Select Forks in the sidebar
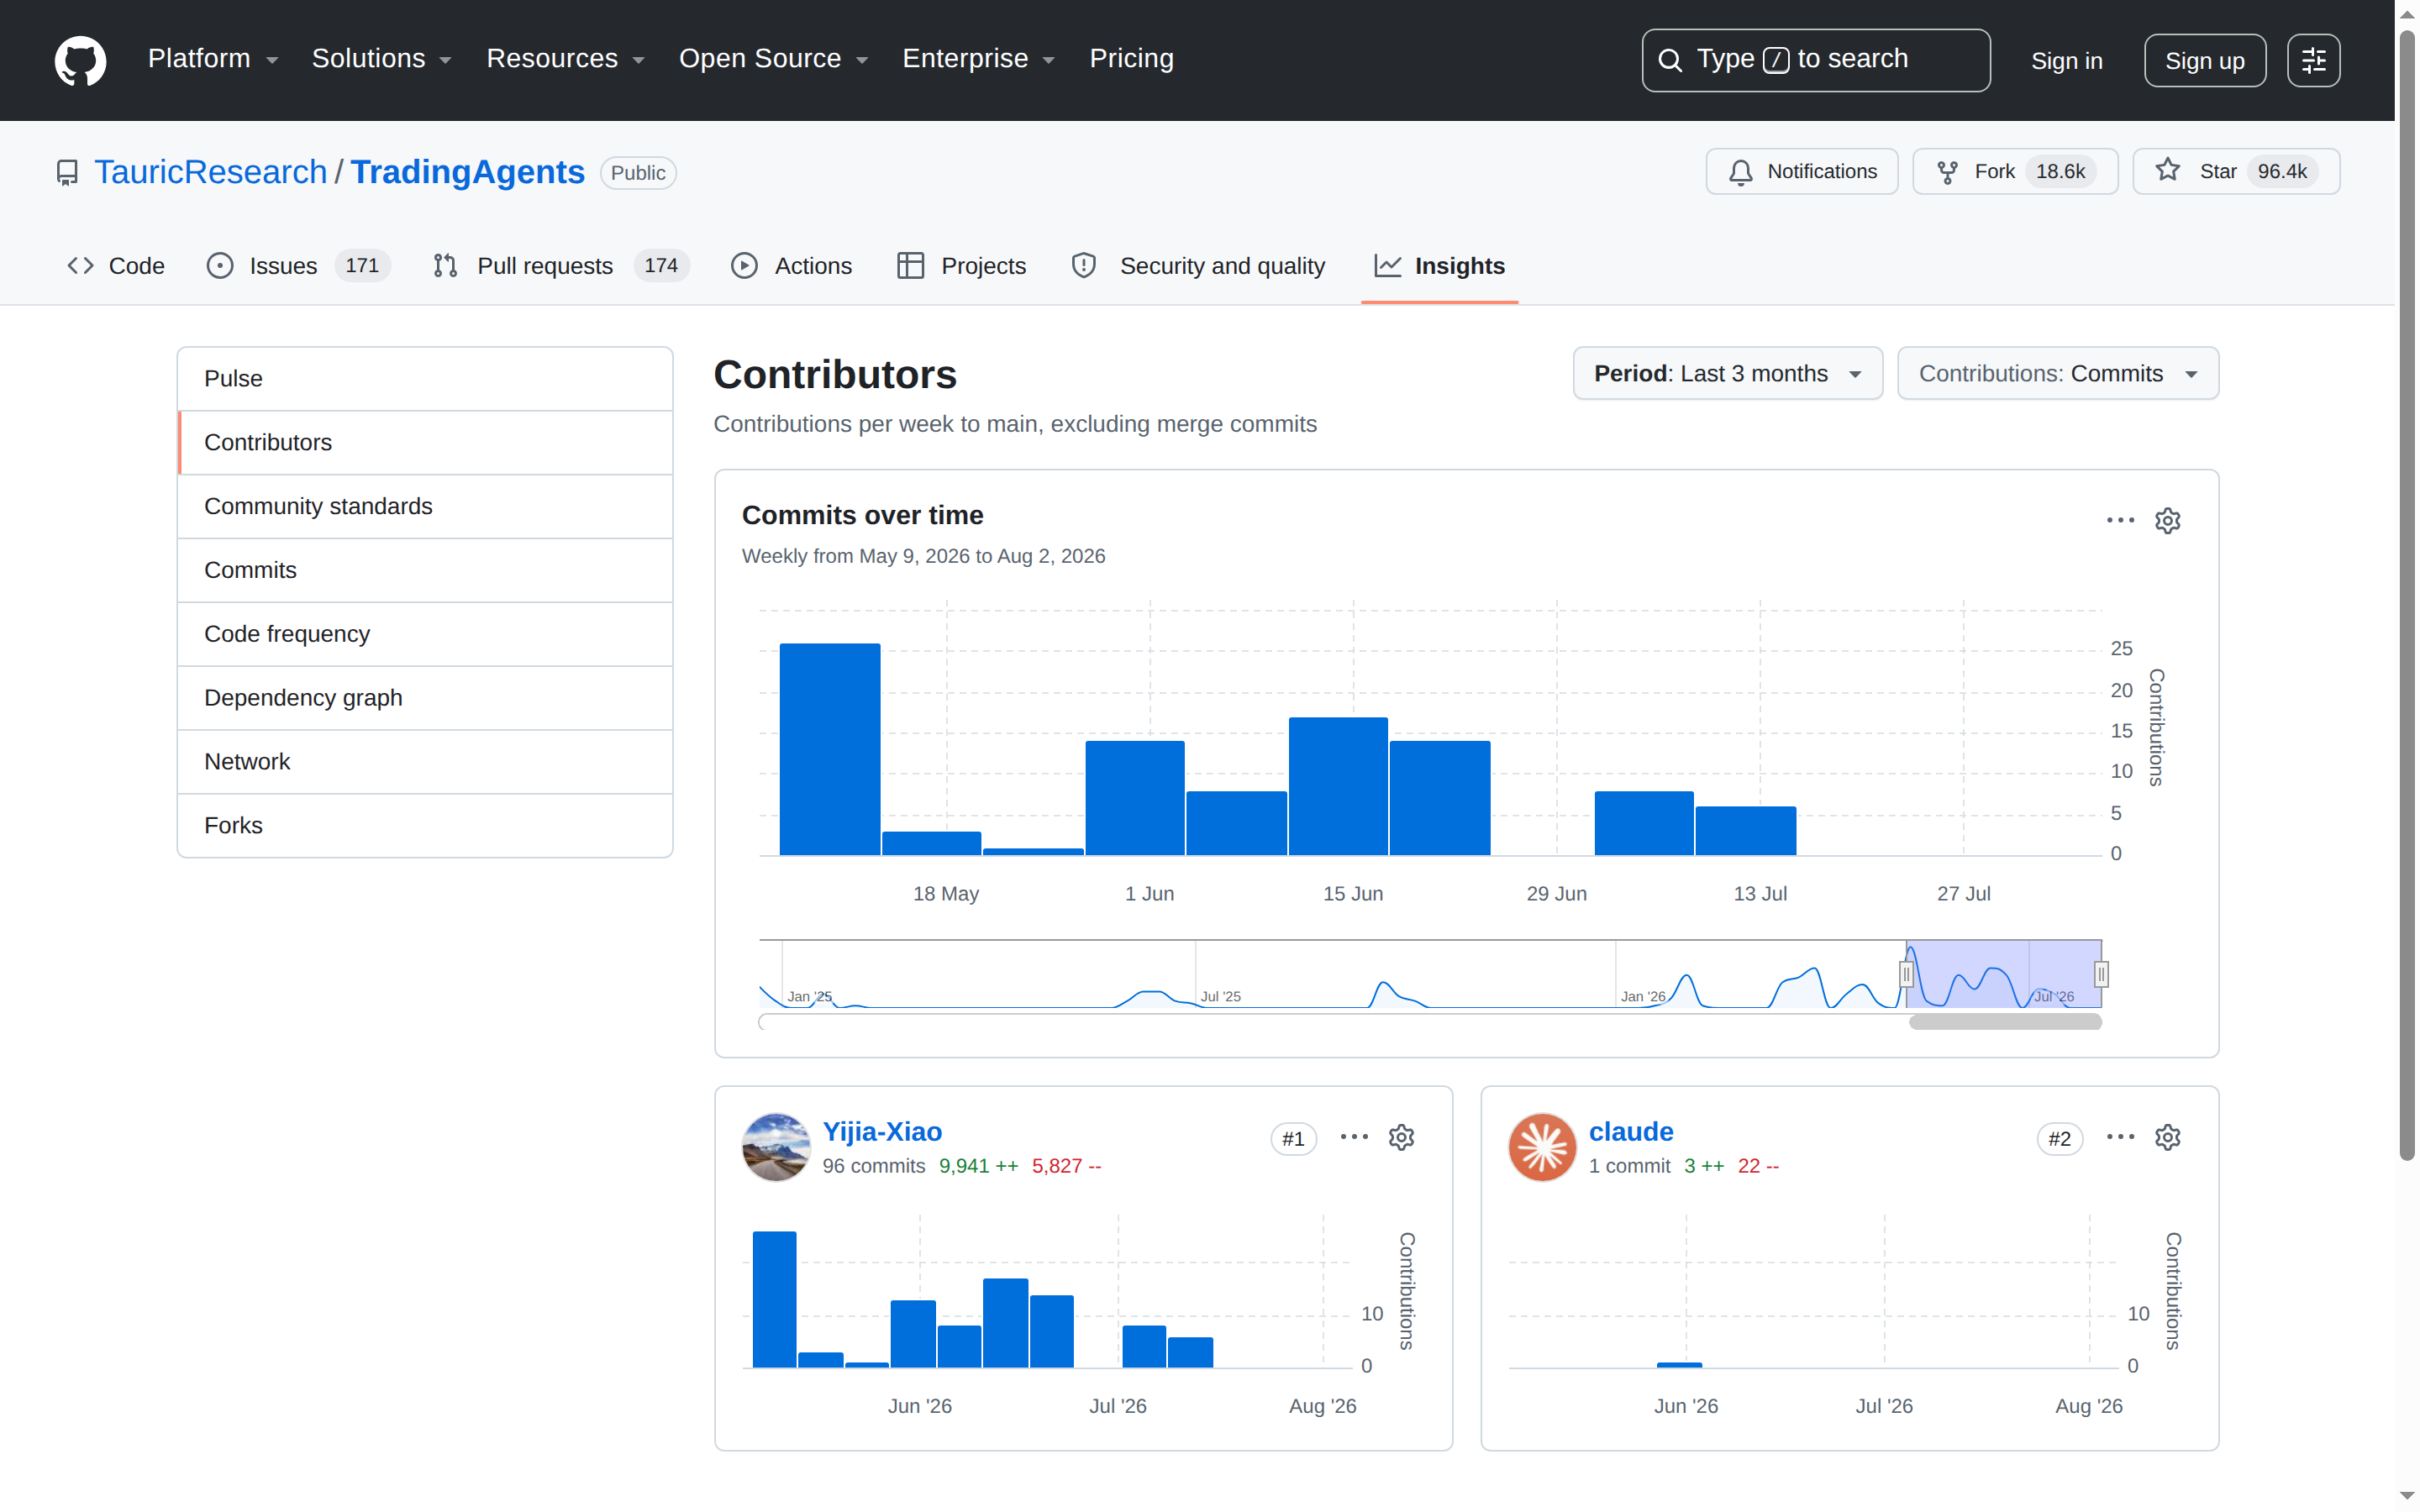This screenshot has height=1512, width=2420. point(425,826)
